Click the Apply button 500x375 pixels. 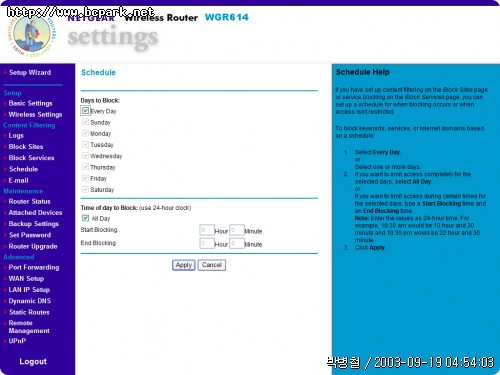(x=184, y=265)
